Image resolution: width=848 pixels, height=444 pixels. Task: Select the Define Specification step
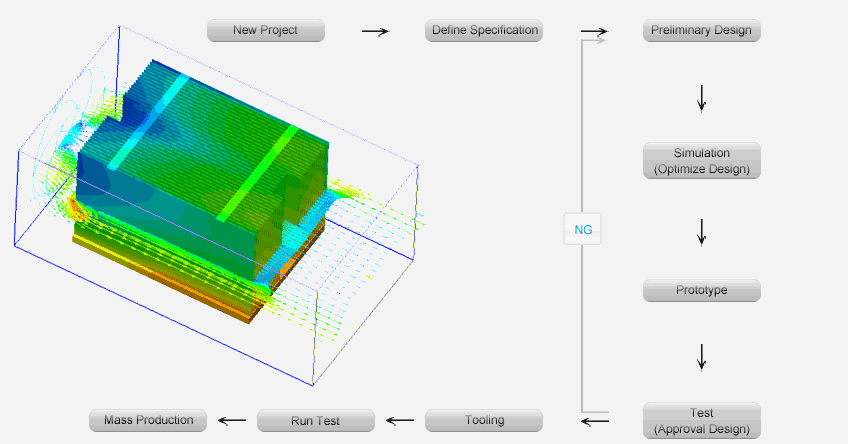pyautogui.click(x=483, y=30)
